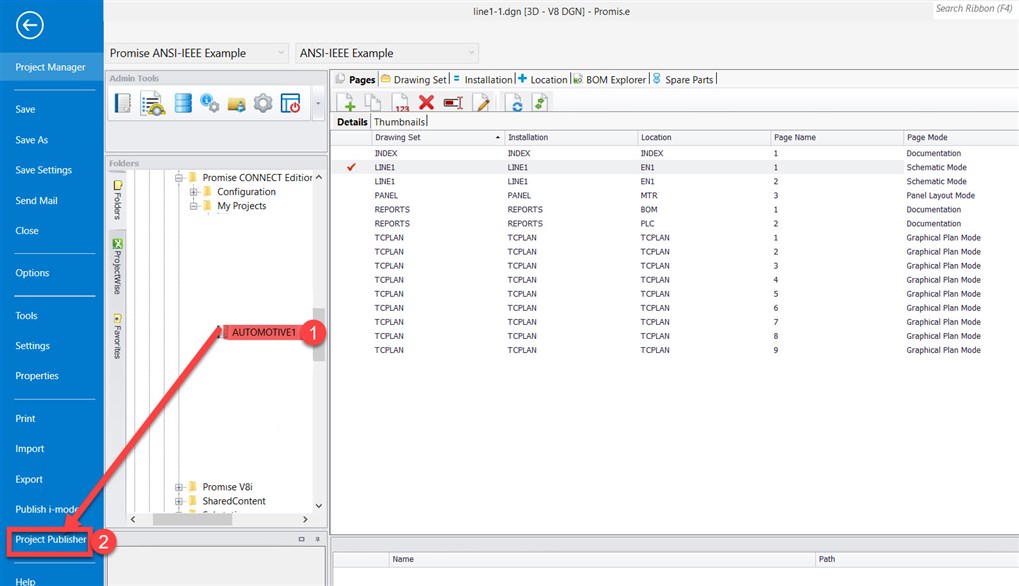Image resolution: width=1019 pixels, height=586 pixels.
Task: Switch to the Installation tab
Action: (483, 79)
